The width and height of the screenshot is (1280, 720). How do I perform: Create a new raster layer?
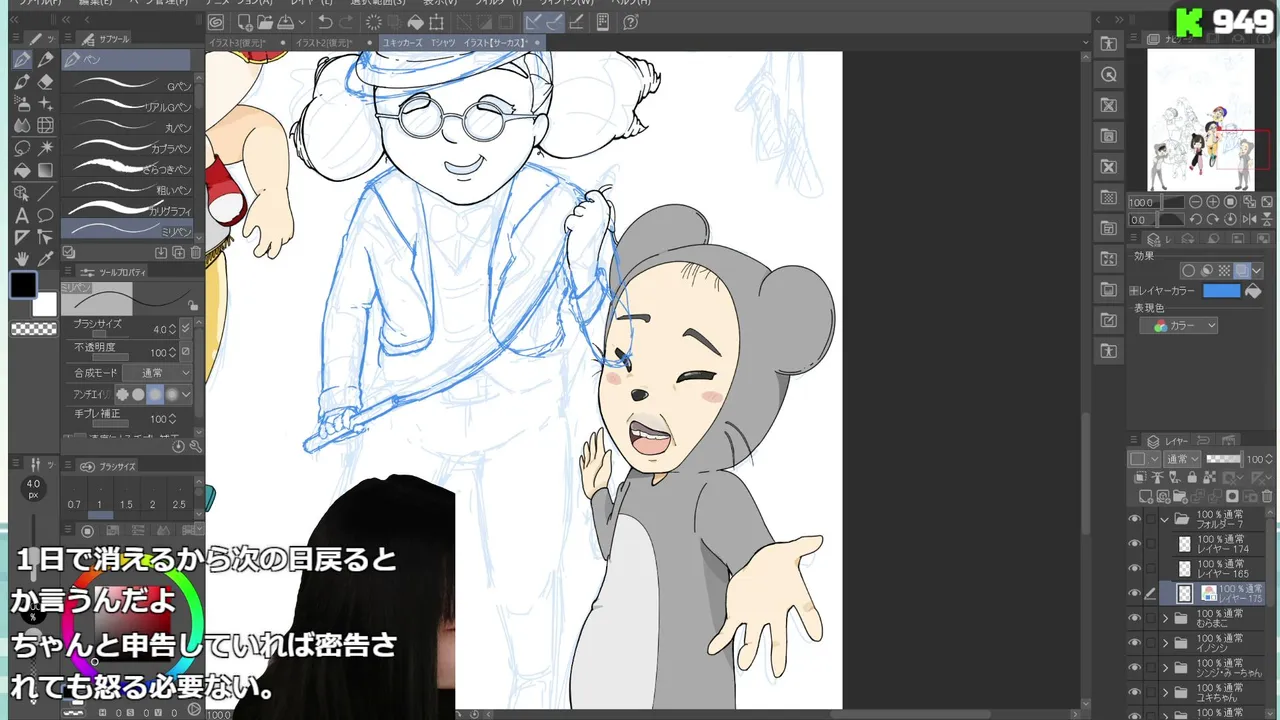click(x=1145, y=496)
